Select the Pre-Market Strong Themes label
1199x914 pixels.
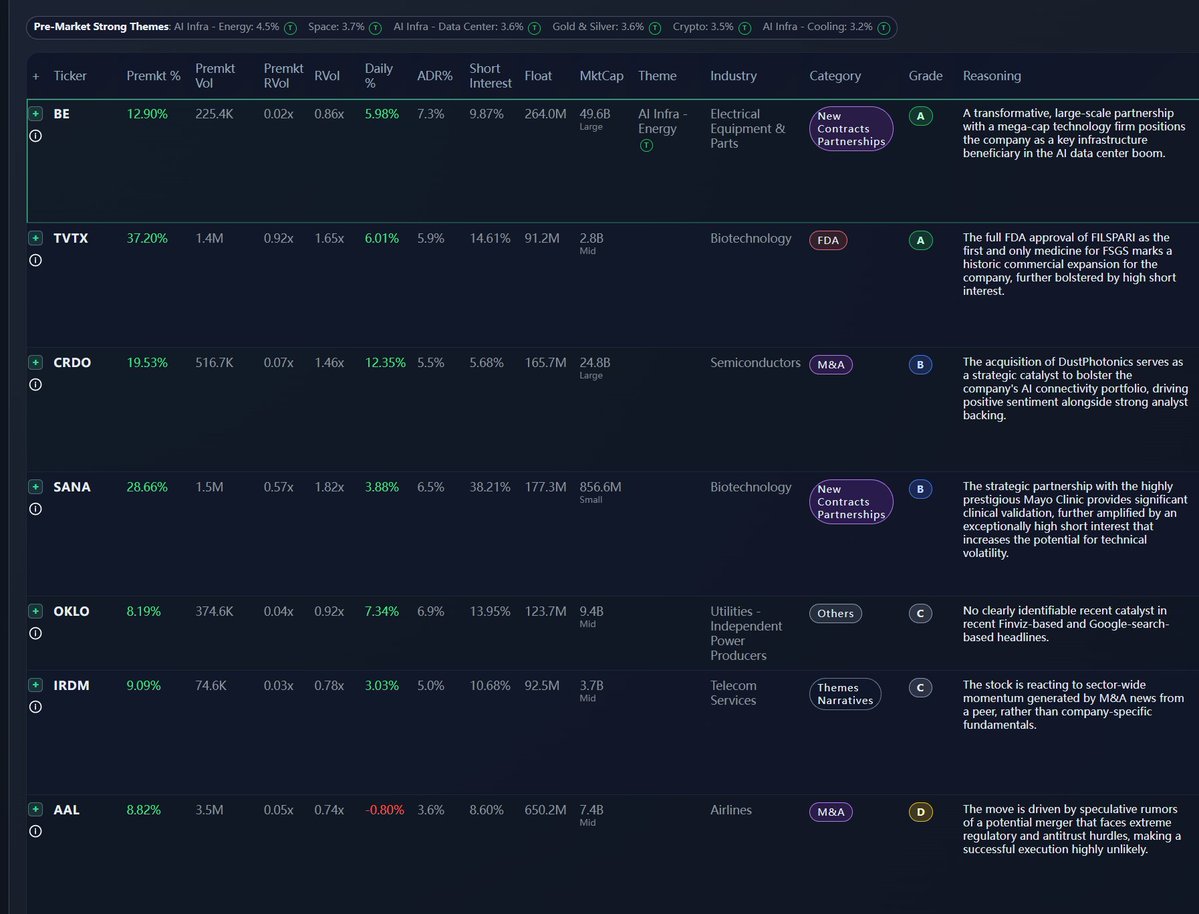[x=101, y=27]
